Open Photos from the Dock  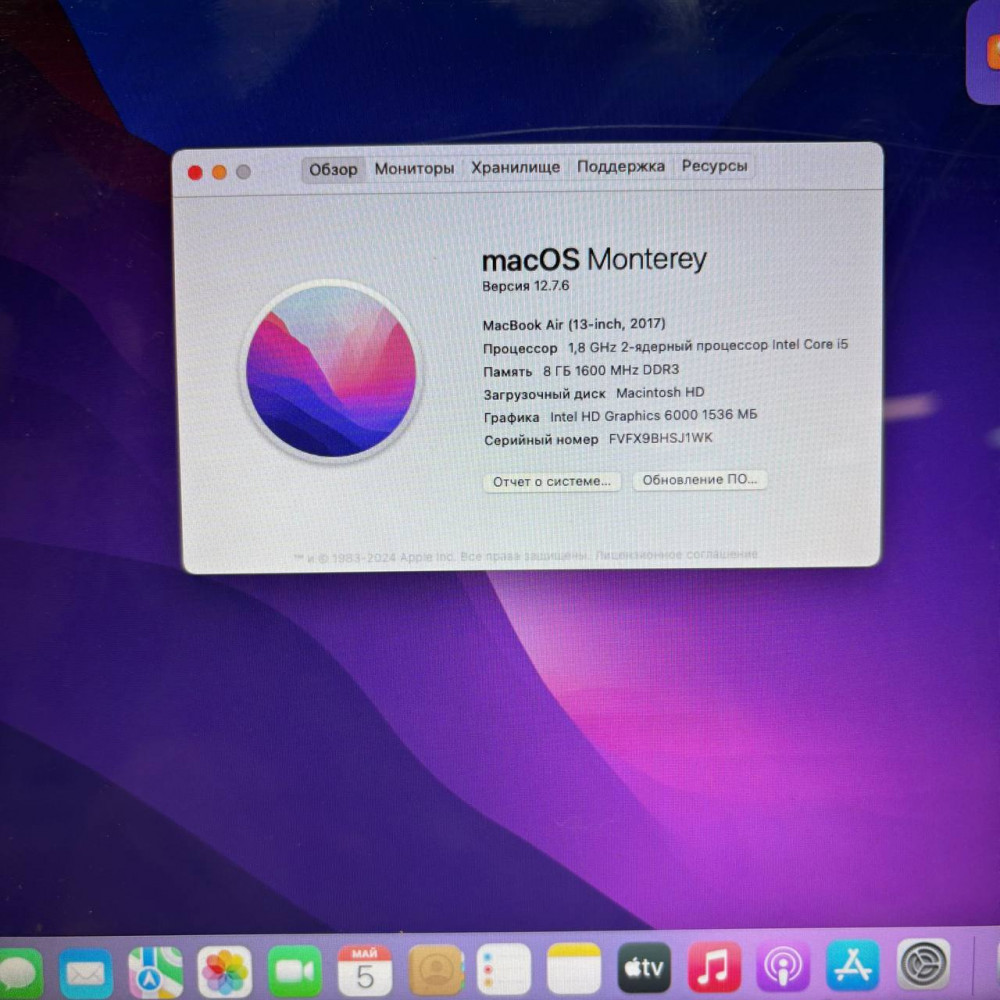pos(224,971)
